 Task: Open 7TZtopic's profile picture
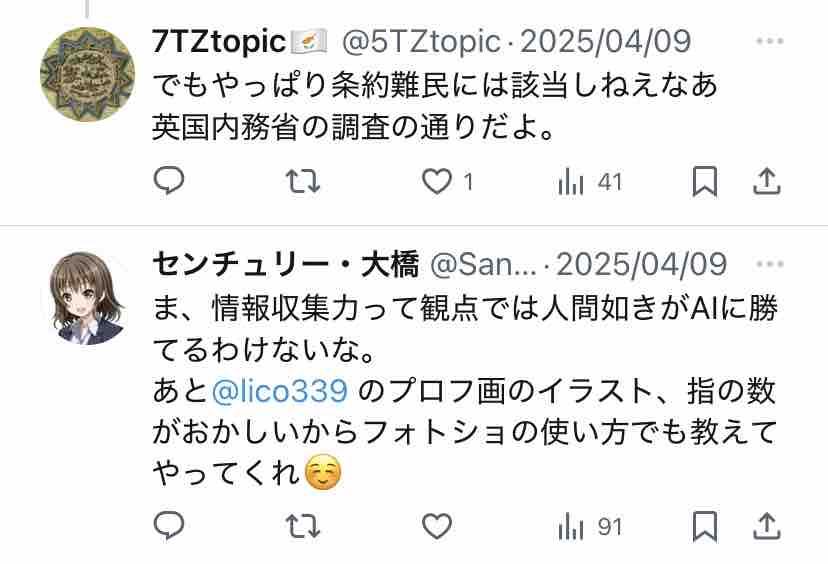coord(87,74)
